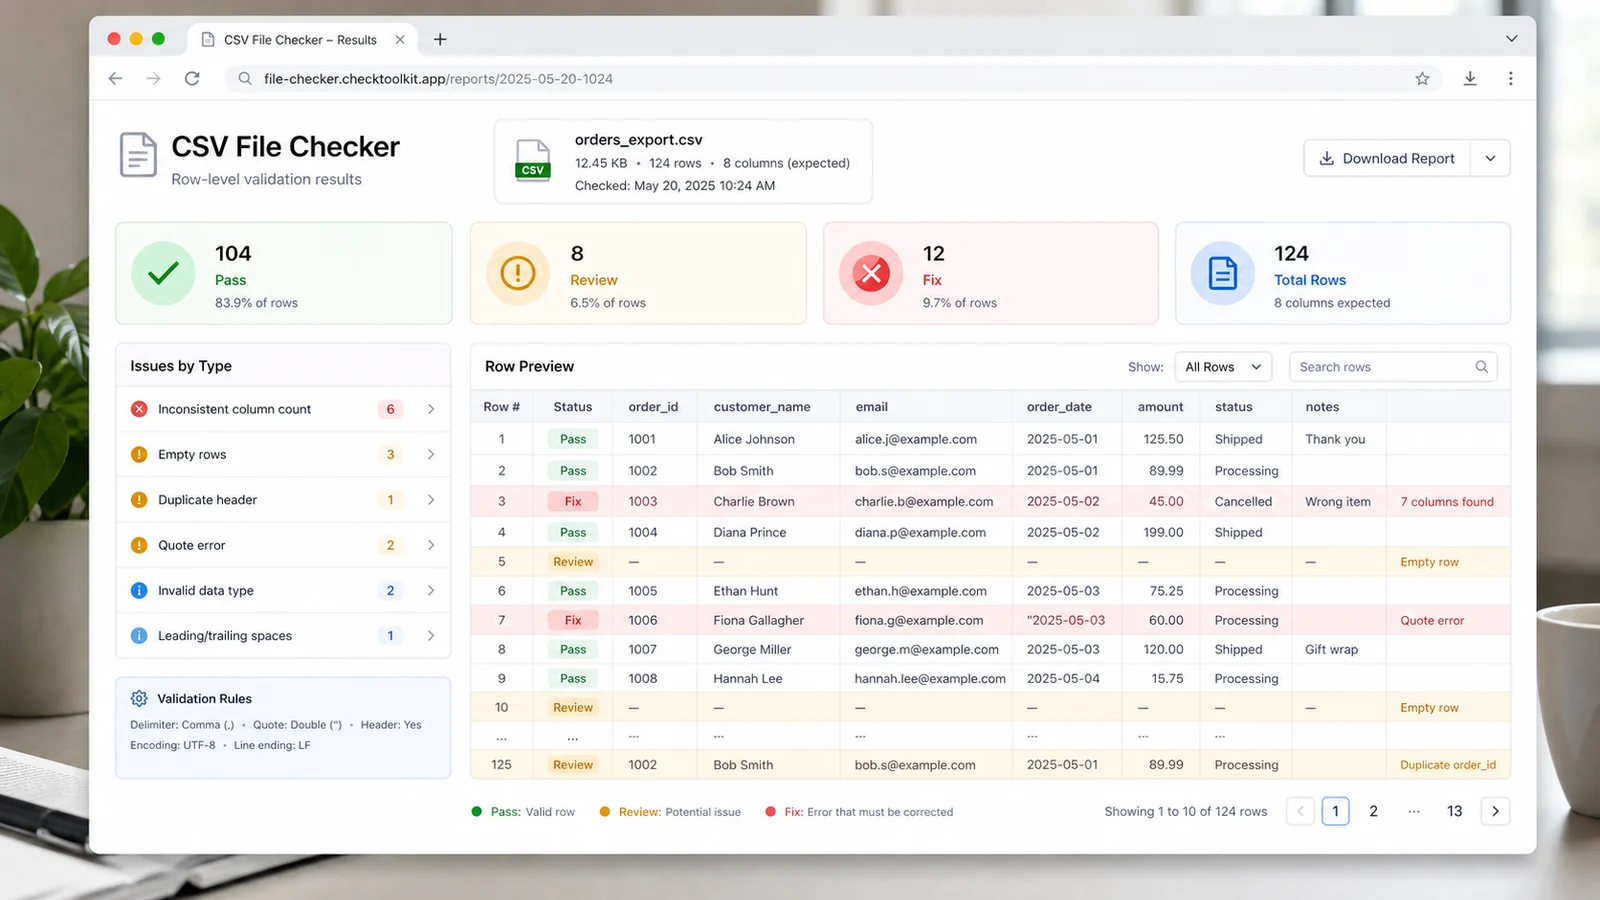Go to page 2 of rows
The width and height of the screenshot is (1600, 900).
(x=1373, y=811)
